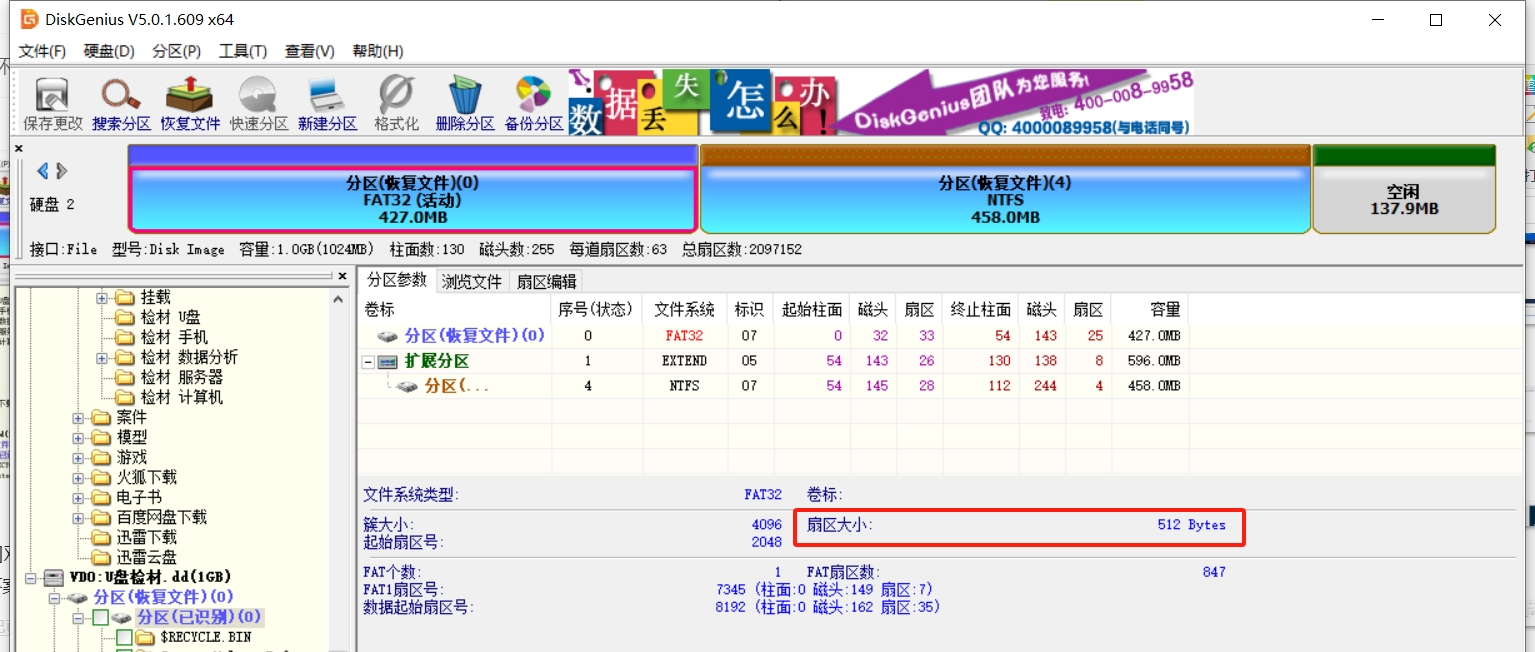This screenshot has width=1535, height=652.
Task: Open the 工具(T) menu
Action: (x=243, y=51)
